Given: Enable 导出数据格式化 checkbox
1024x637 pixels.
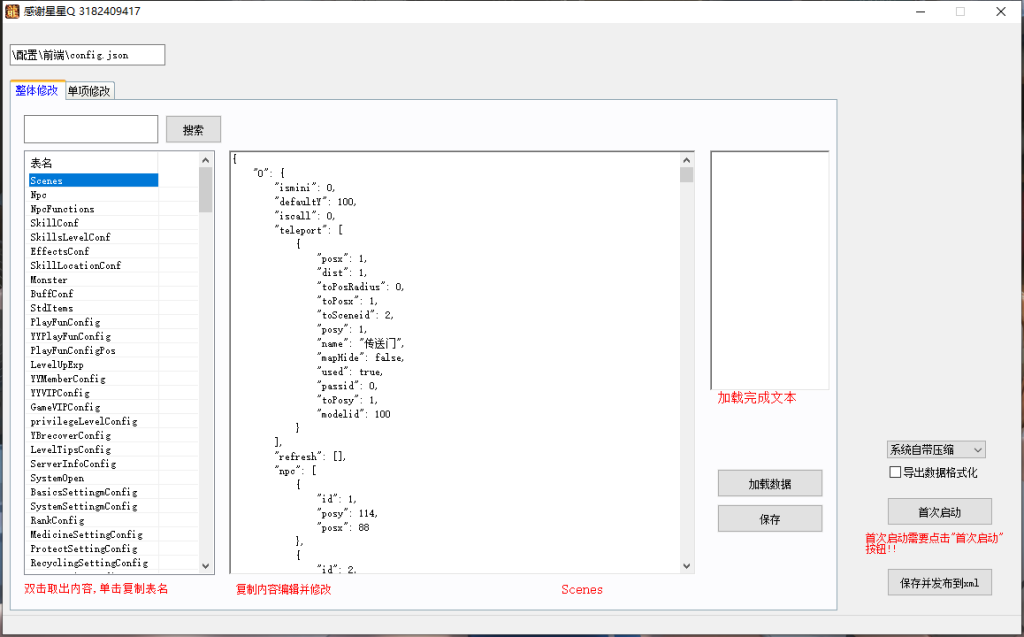Looking at the screenshot, I should coord(895,472).
